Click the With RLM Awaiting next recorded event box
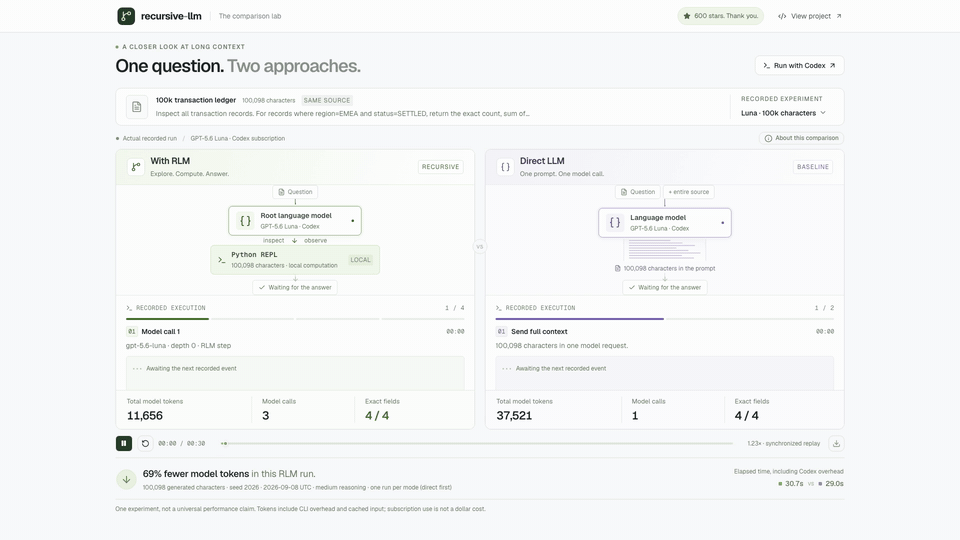Image resolution: width=960 pixels, height=540 pixels. coord(295,373)
